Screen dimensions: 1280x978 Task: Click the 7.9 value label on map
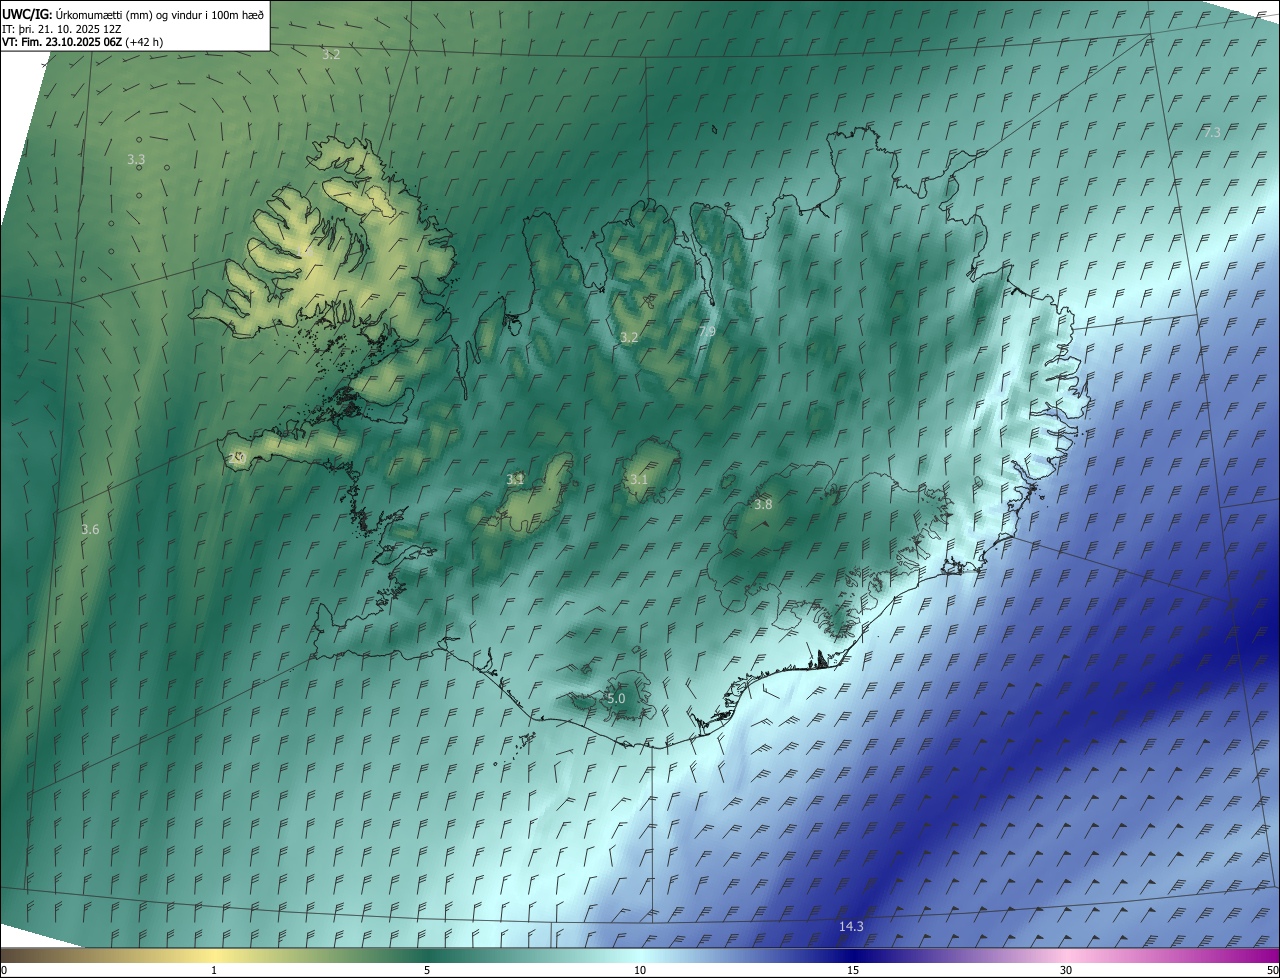(x=707, y=331)
